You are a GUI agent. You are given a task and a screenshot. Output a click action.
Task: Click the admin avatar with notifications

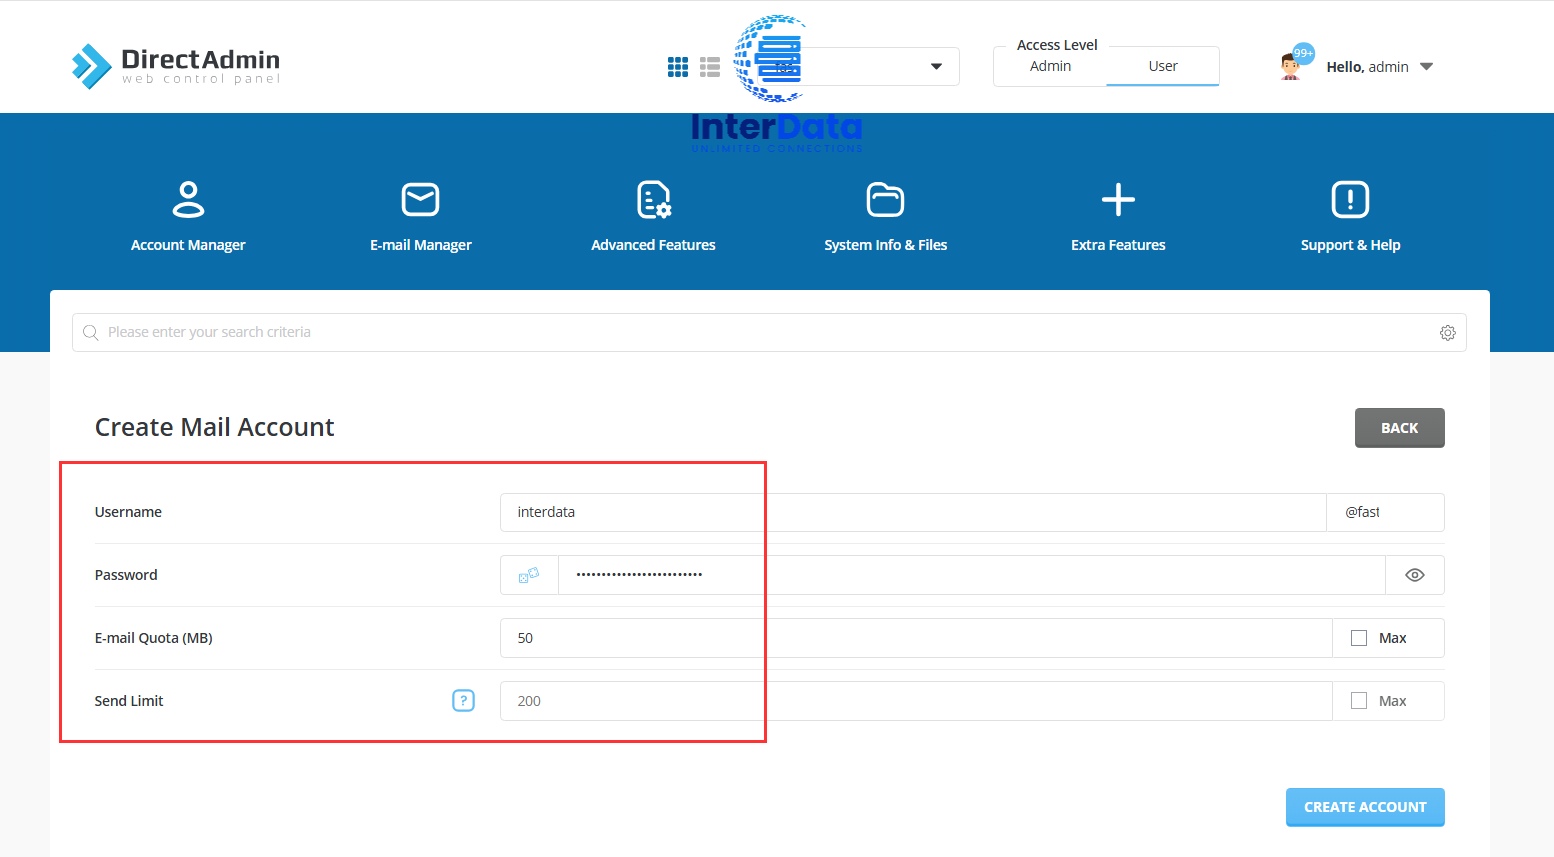click(x=1290, y=67)
